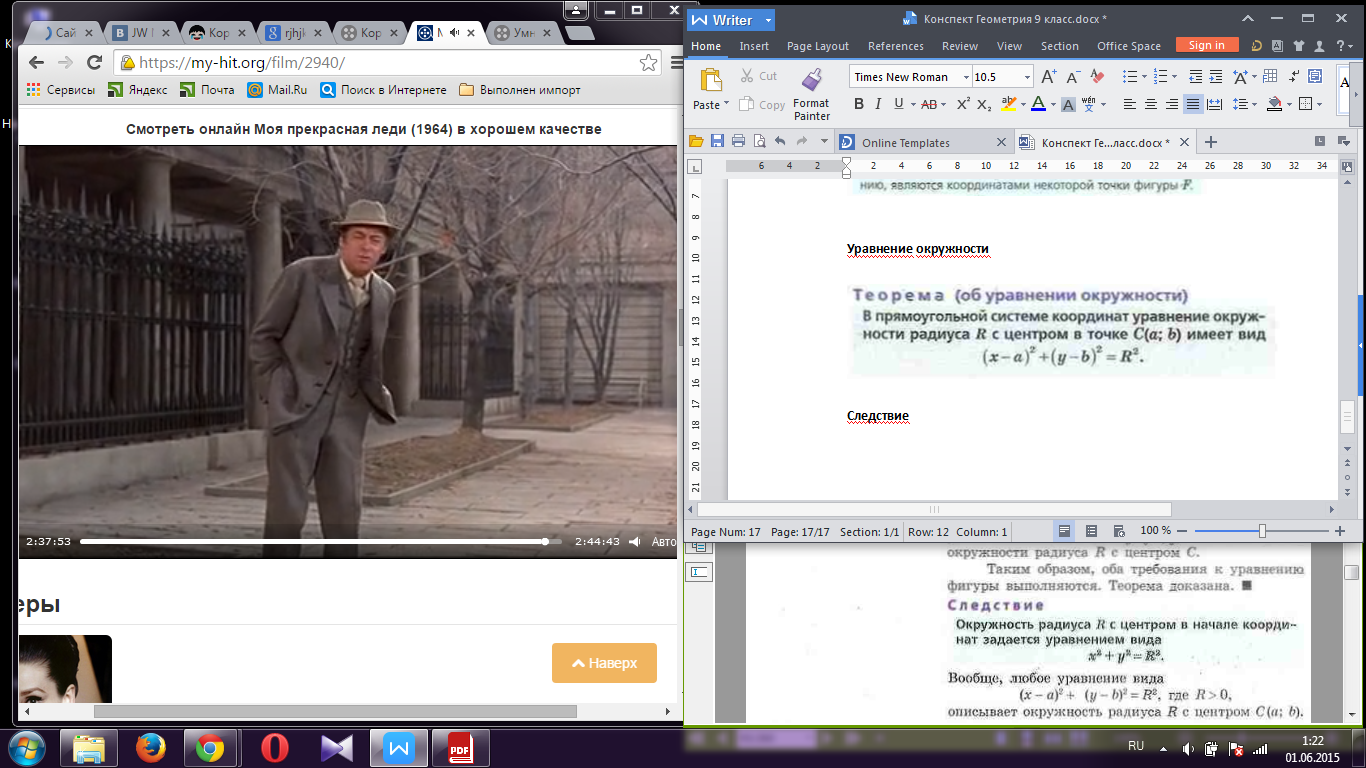The image size is (1366, 768).
Task: Reload the Chrome page
Action: coord(95,62)
